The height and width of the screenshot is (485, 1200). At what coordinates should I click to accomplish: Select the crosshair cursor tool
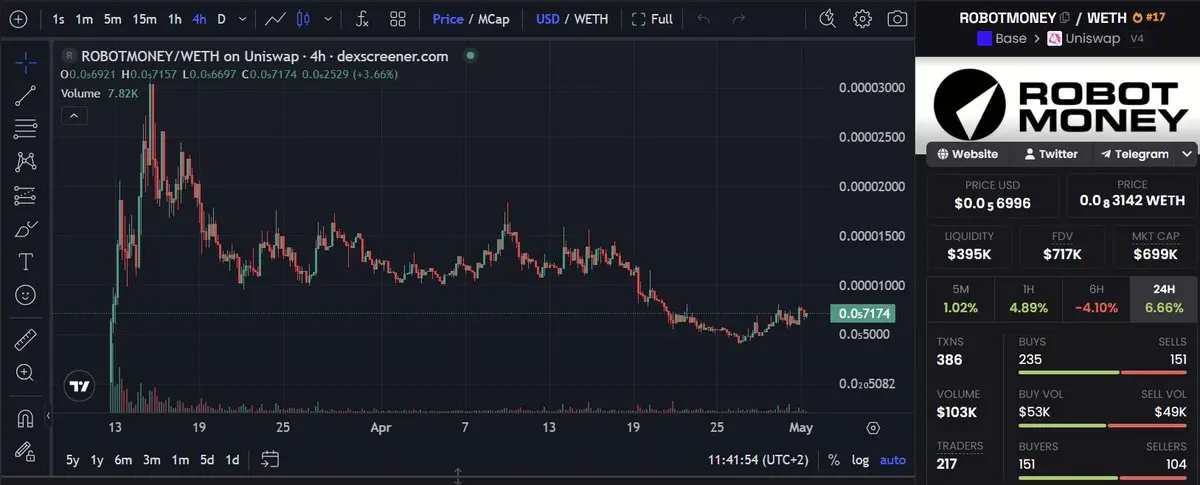point(26,62)
